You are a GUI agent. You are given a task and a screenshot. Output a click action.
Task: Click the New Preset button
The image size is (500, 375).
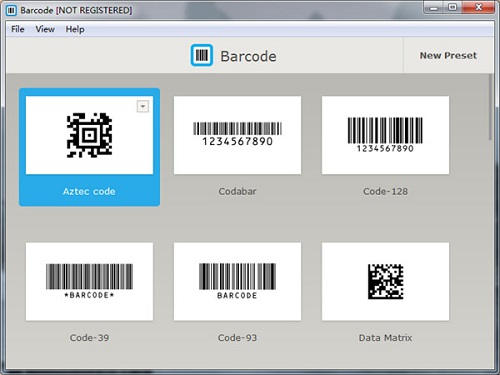448,55
